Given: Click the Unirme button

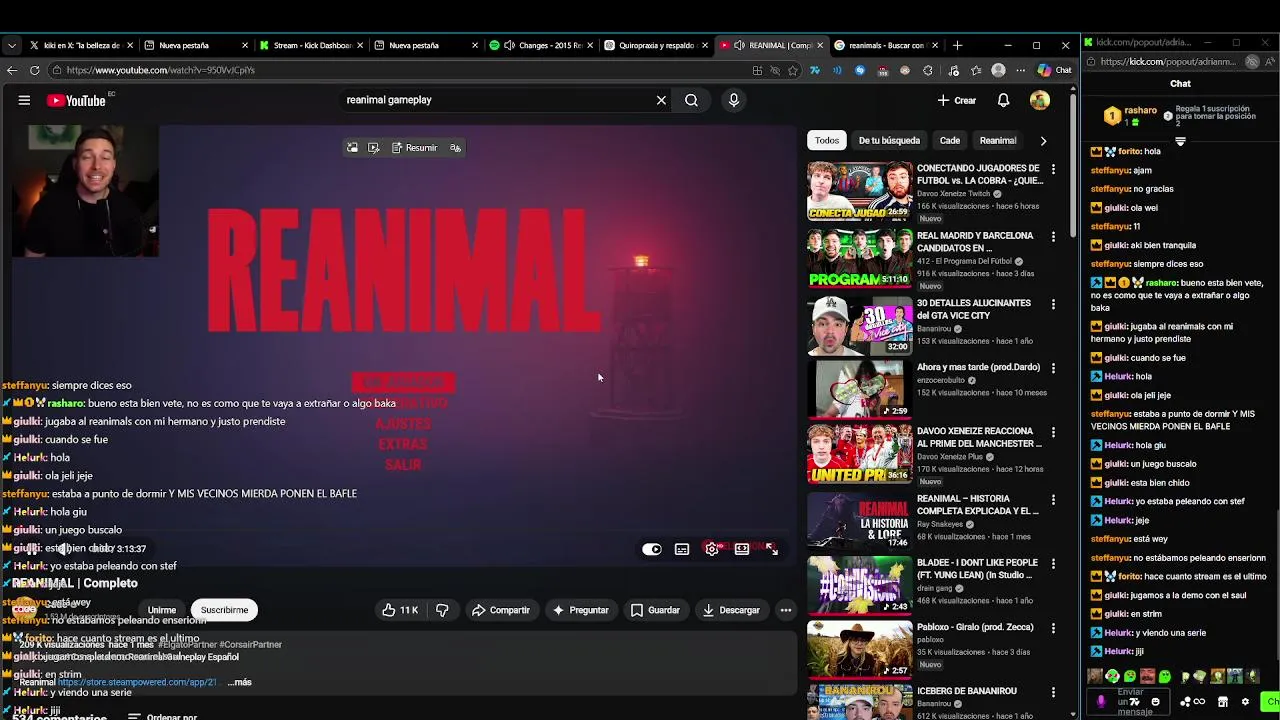Looking at the screenshot, I should pyautogui.click(x=162, y=610).
